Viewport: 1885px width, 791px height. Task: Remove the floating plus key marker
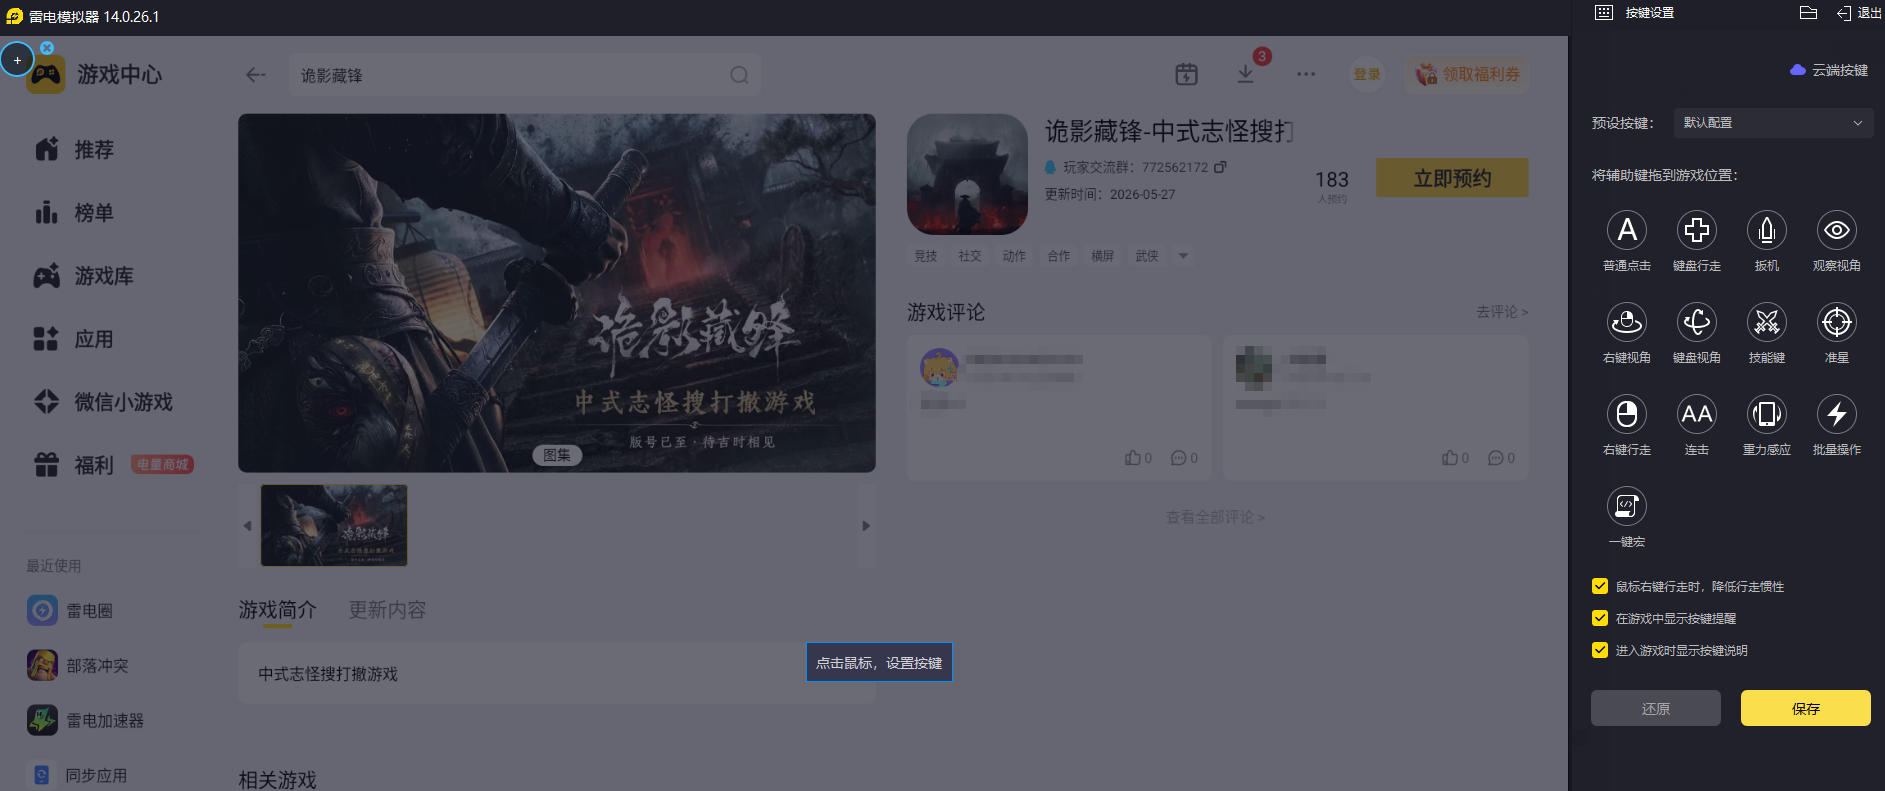pyautogui.click(x=47, y=47)
